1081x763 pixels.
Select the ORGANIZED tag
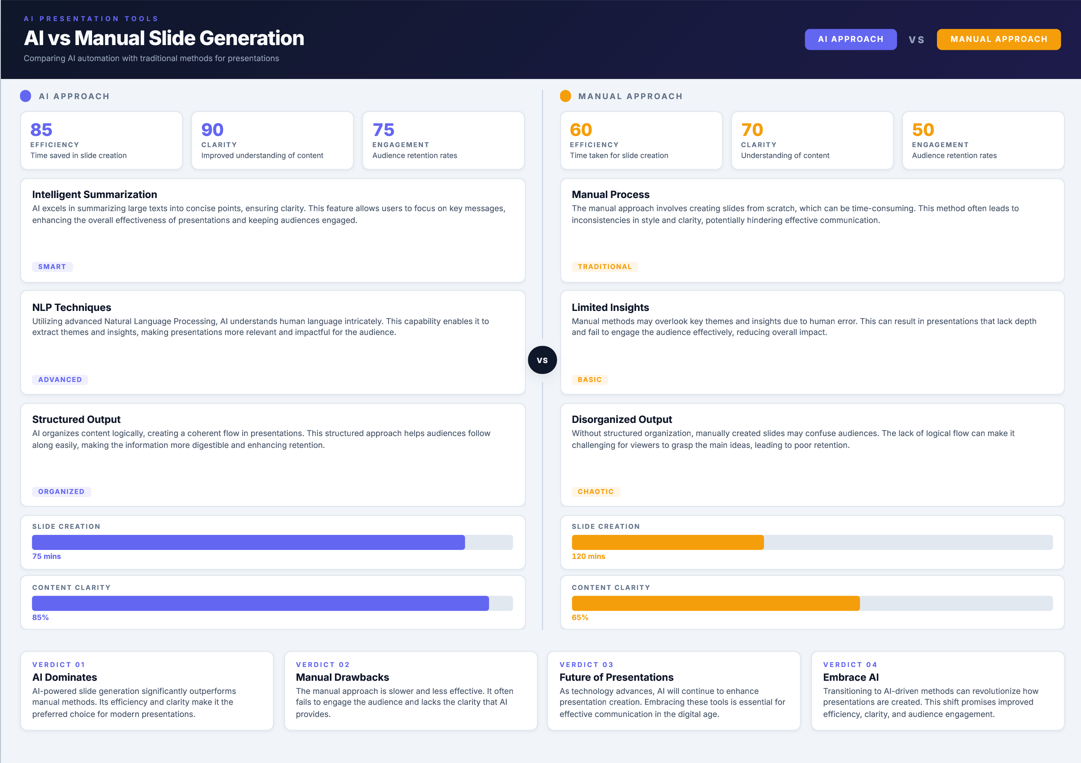point(61,492)
